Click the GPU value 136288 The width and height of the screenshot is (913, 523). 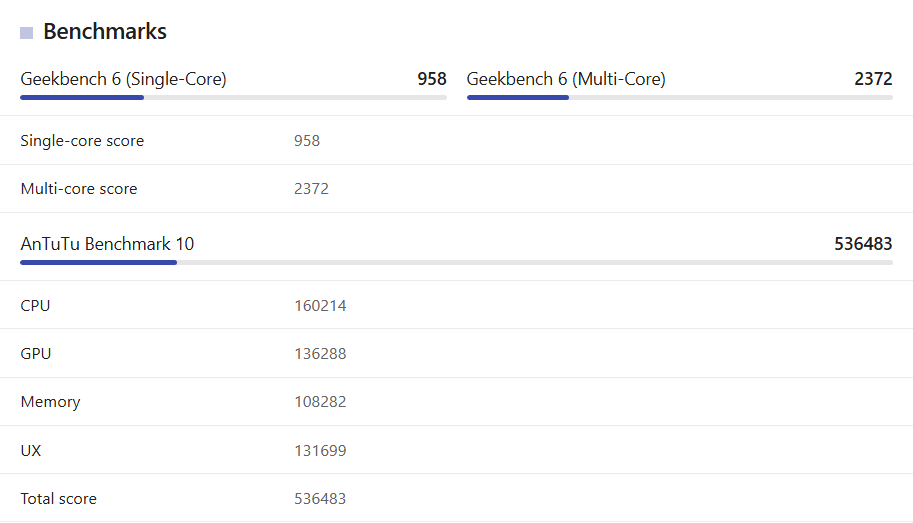click(320, 354)
